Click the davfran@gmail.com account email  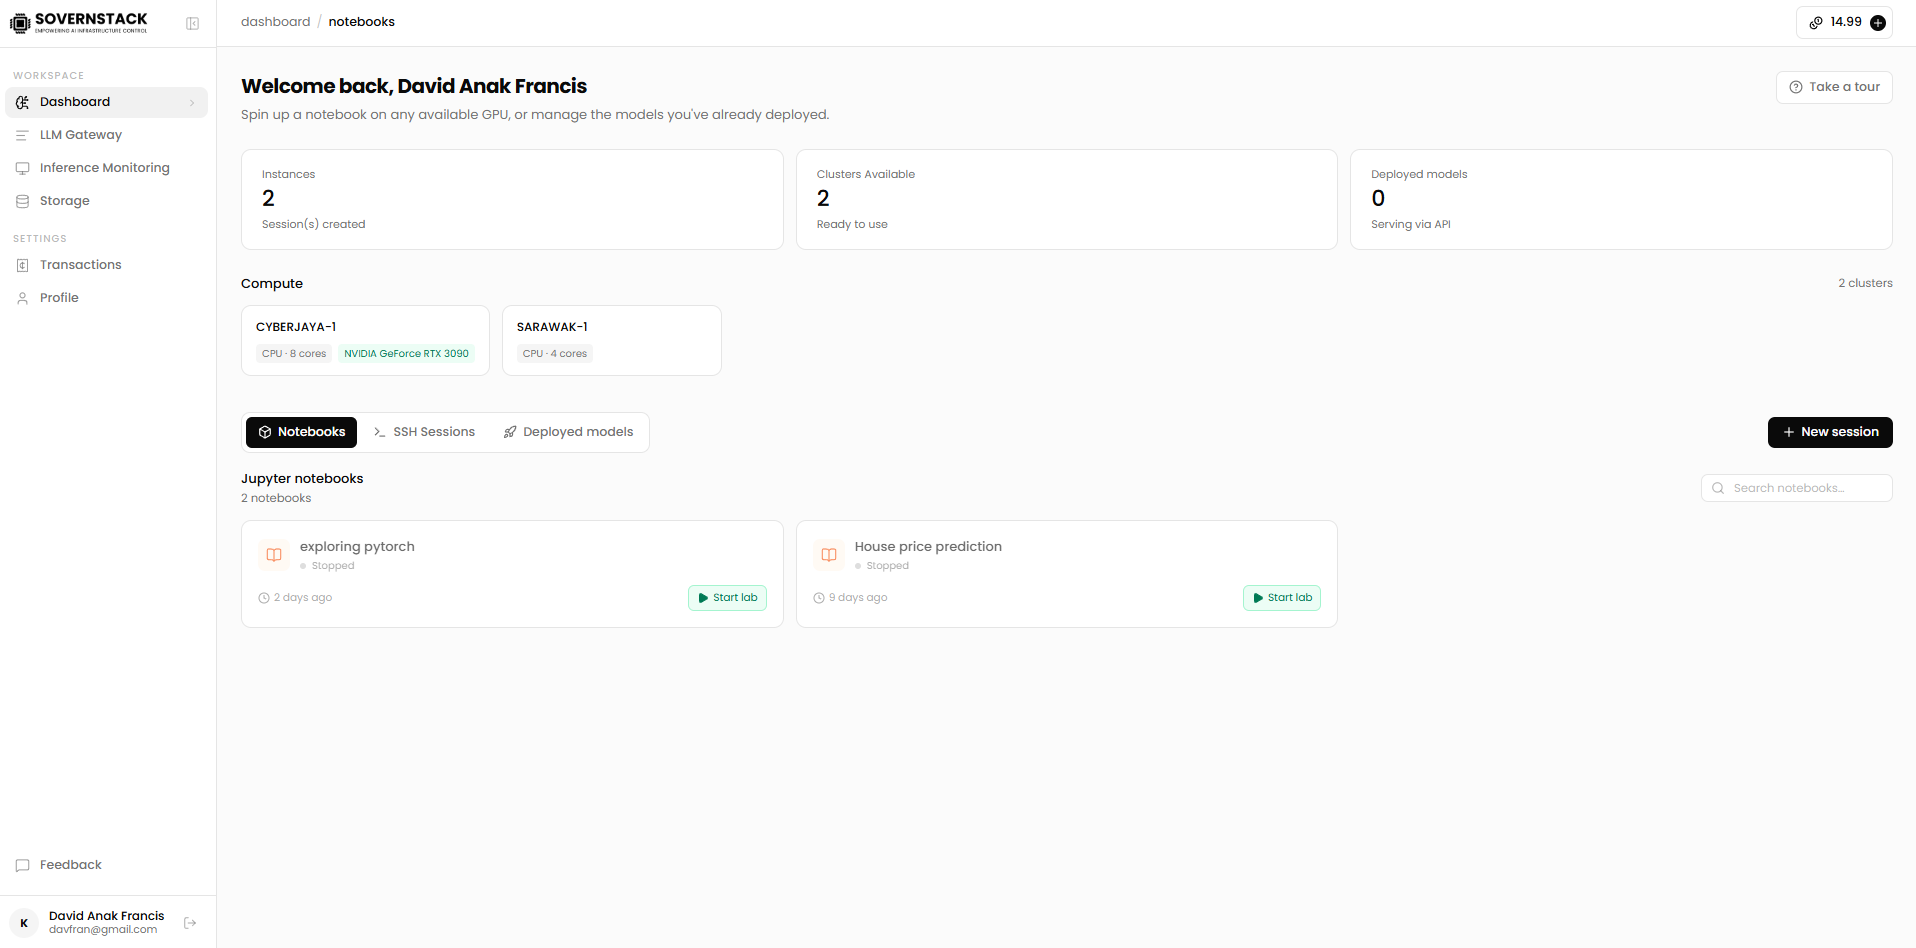coord(103,930)
